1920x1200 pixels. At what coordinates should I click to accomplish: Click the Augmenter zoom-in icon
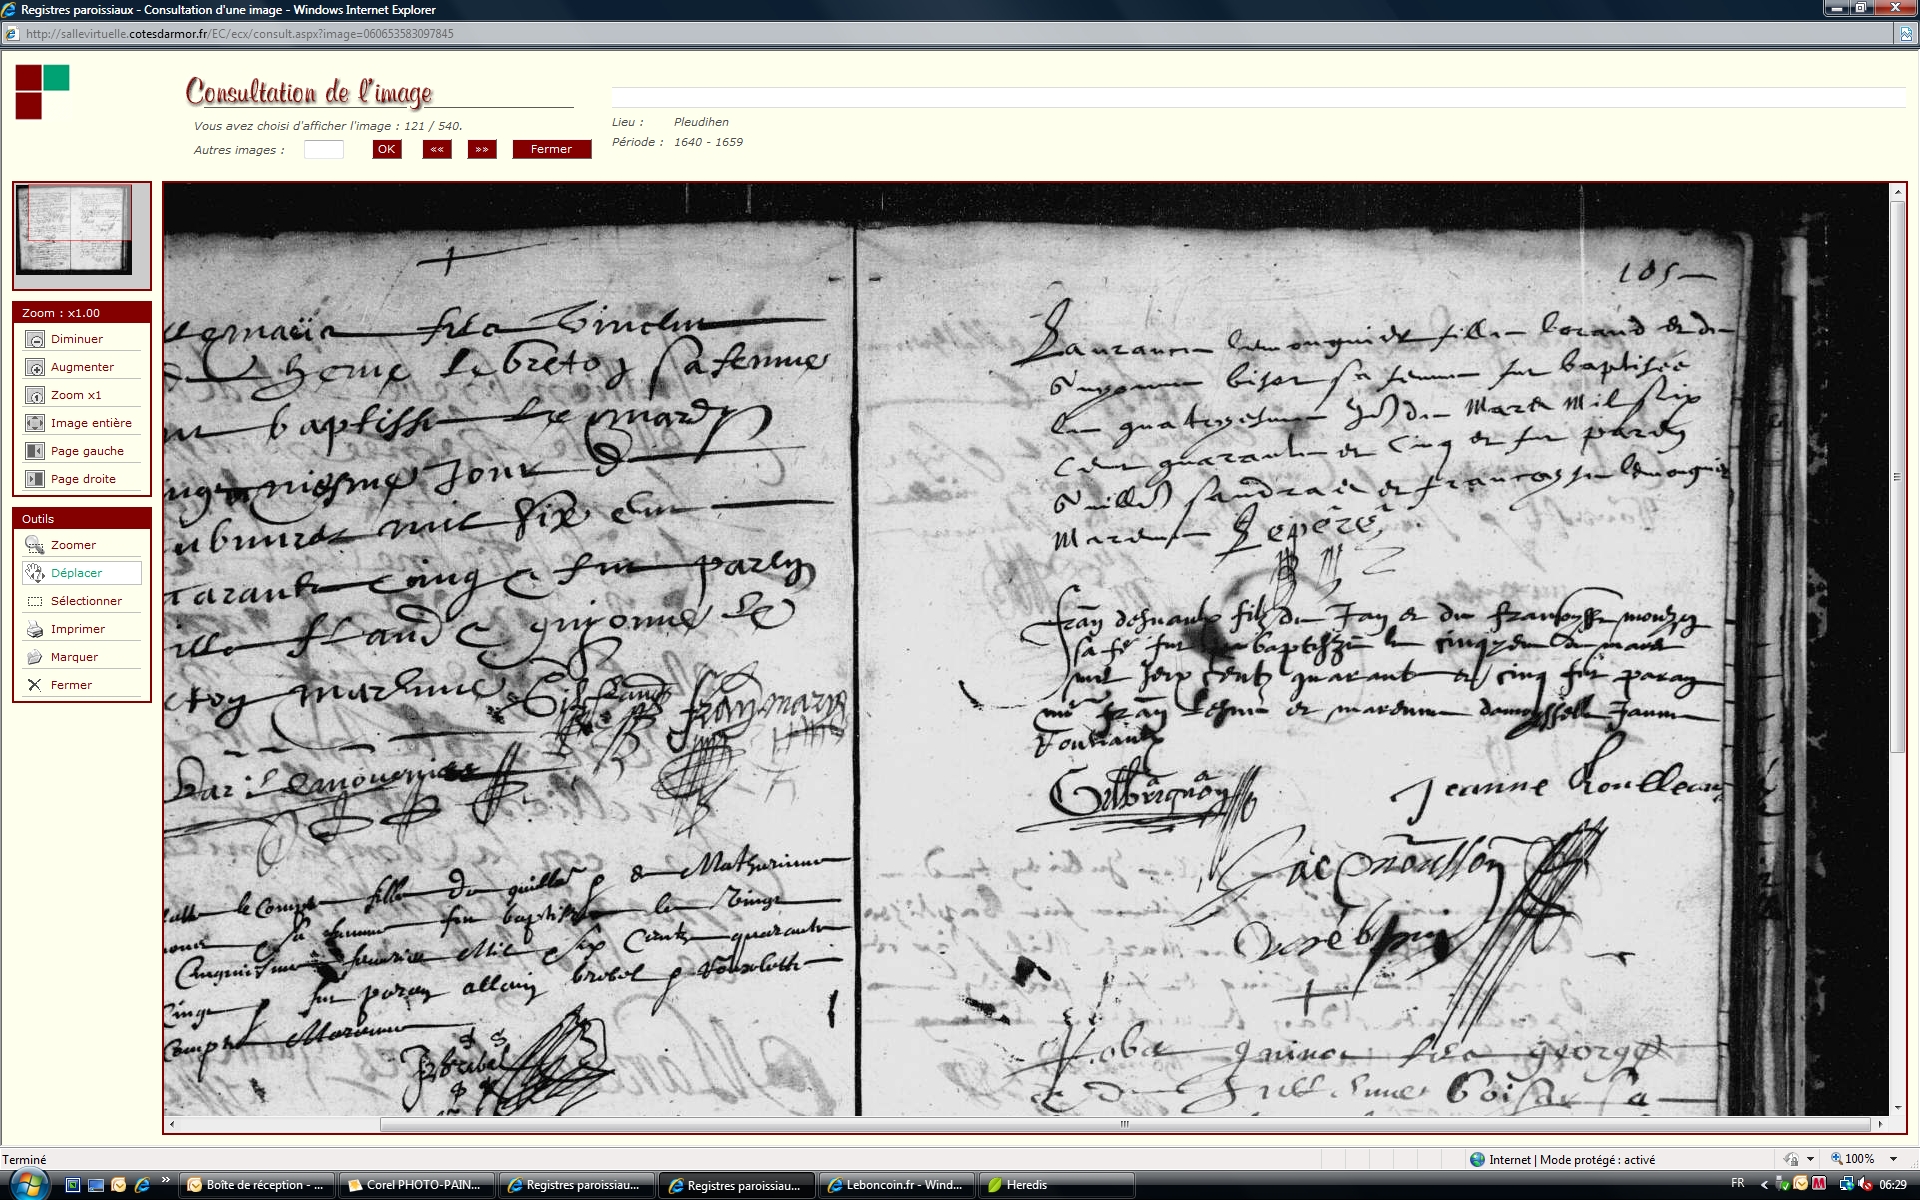(x=35, y=368)
